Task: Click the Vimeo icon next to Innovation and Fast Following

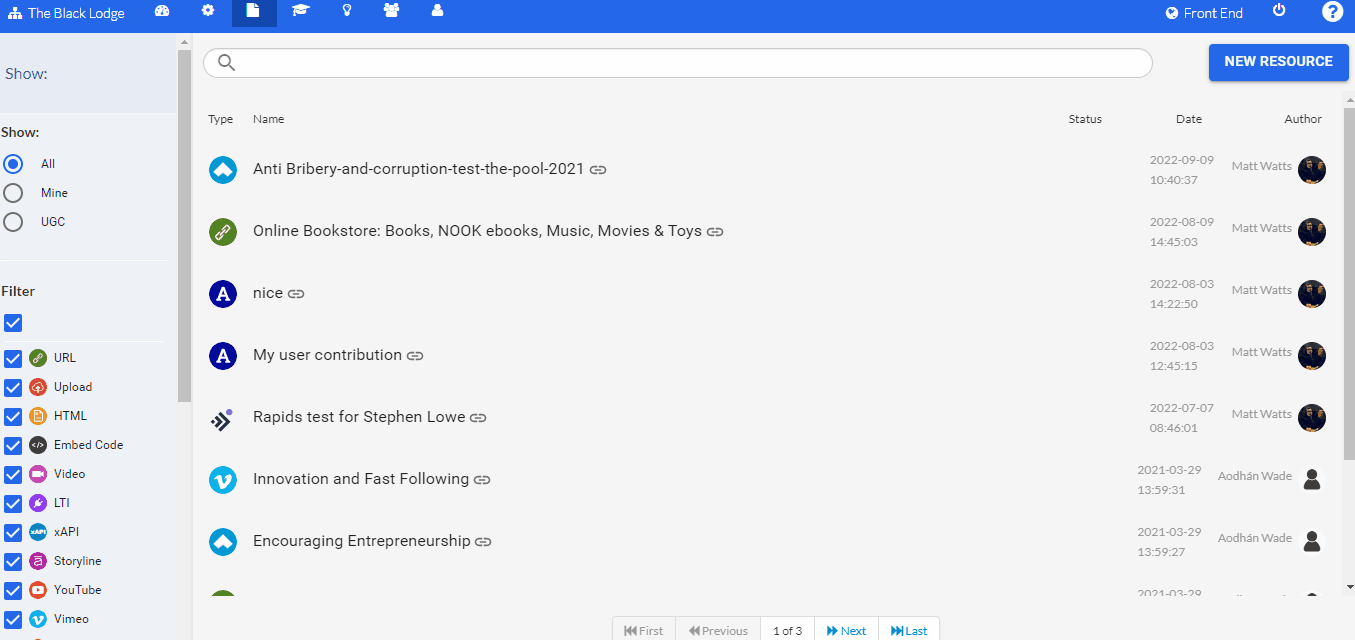Action: pos(222,479)
